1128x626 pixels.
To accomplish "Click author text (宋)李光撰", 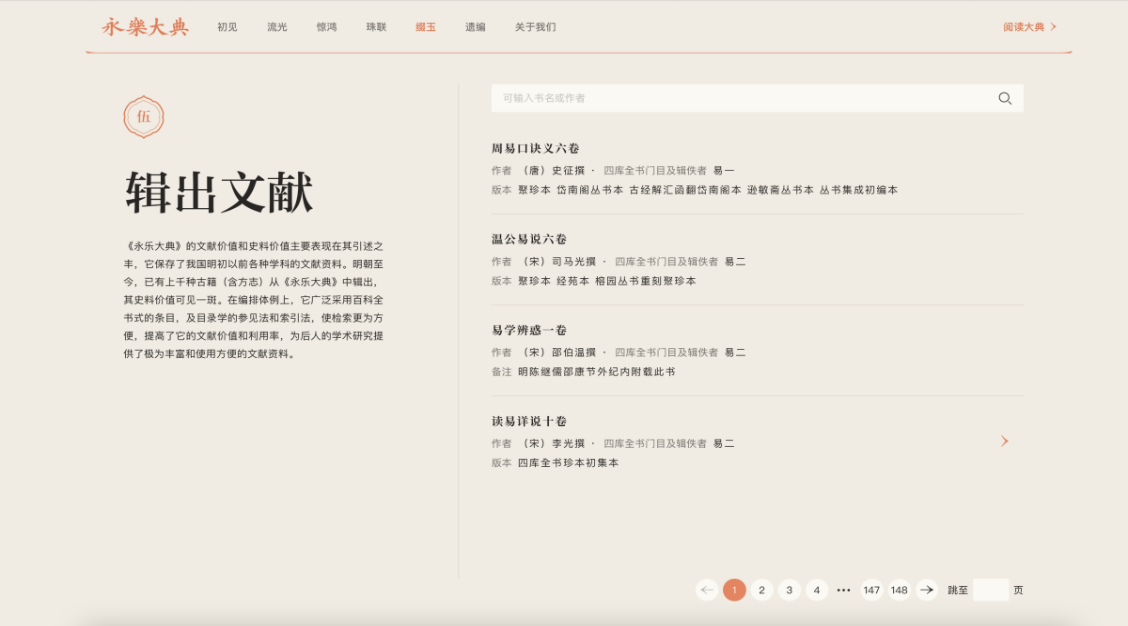I will tap(552, 444).
